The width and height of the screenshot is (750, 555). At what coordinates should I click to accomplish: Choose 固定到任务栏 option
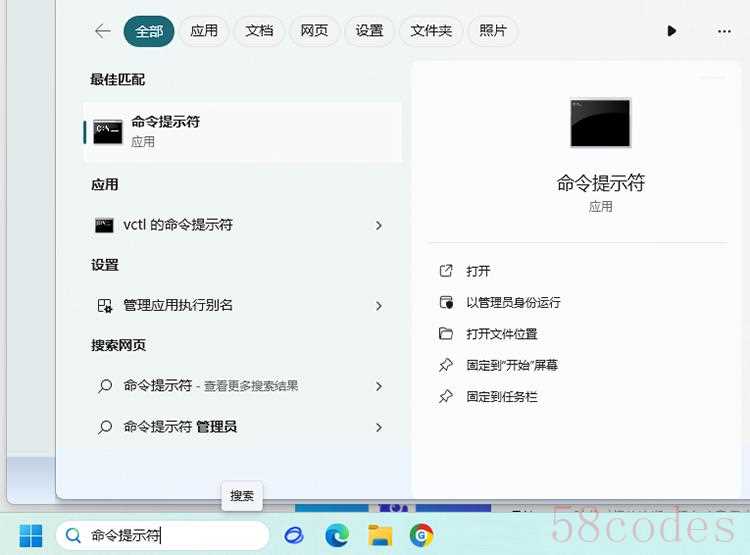point(501,397)
